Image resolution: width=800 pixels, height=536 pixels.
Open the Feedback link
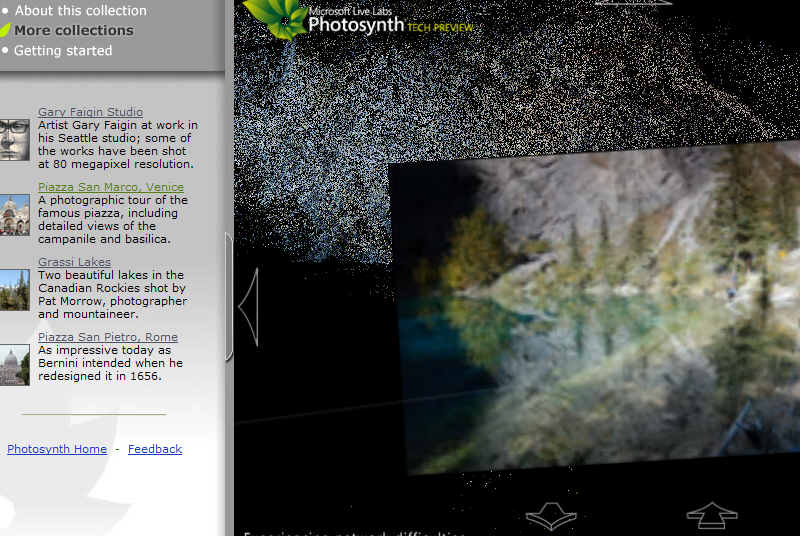[x=155, y=449]
